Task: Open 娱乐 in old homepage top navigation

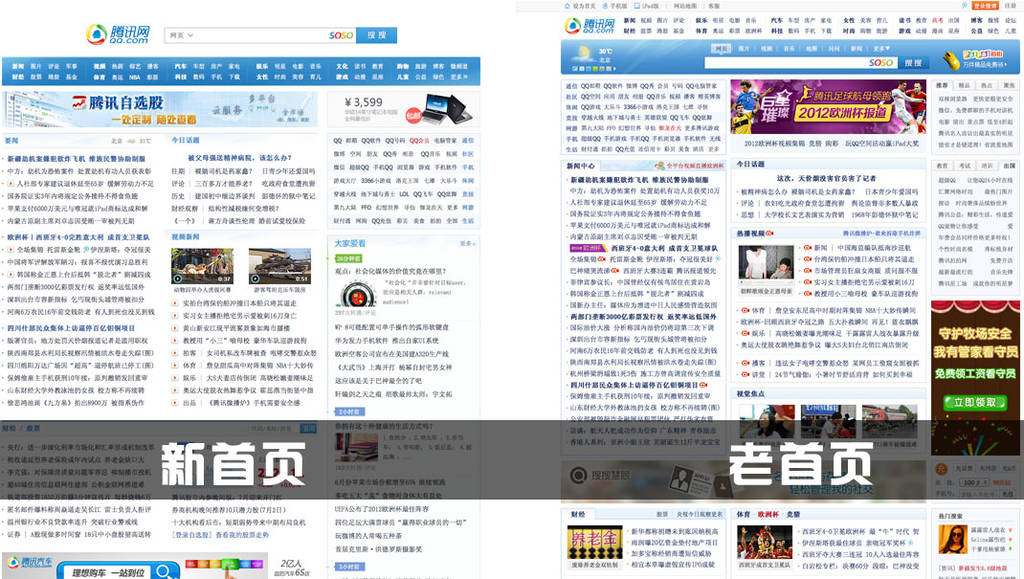Action: point(702,20)
